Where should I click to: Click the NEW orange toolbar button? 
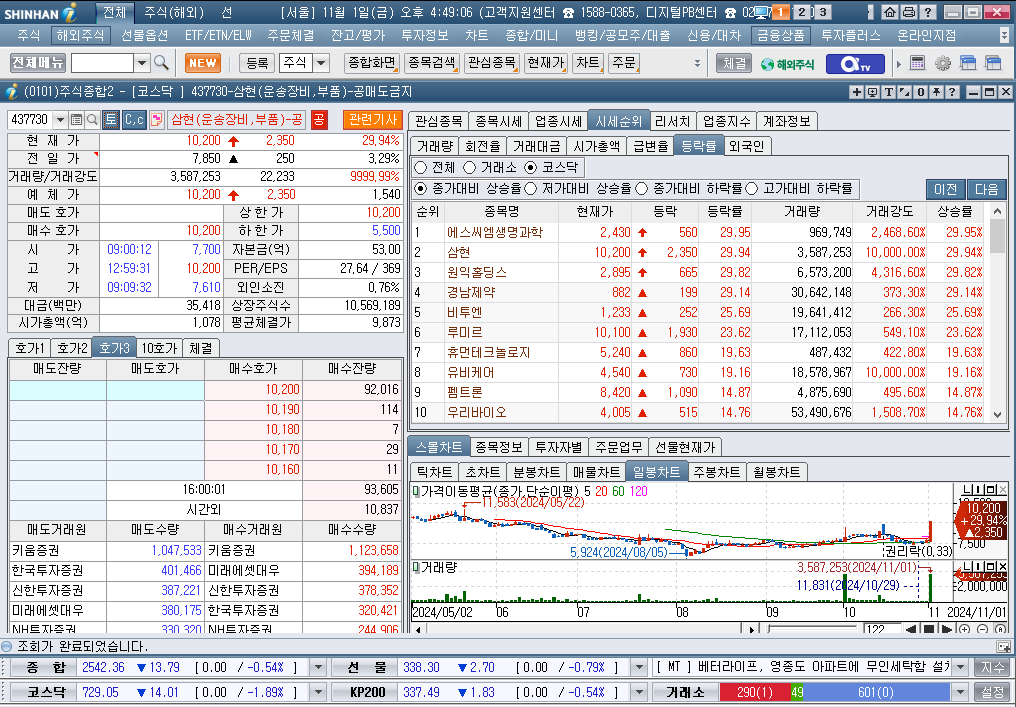coord(203,63)
